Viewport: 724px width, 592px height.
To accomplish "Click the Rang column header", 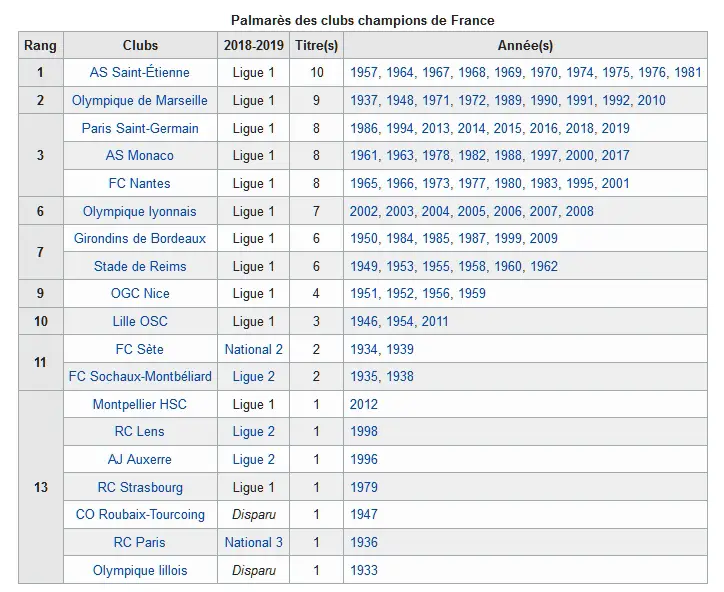I will [41, 45].
